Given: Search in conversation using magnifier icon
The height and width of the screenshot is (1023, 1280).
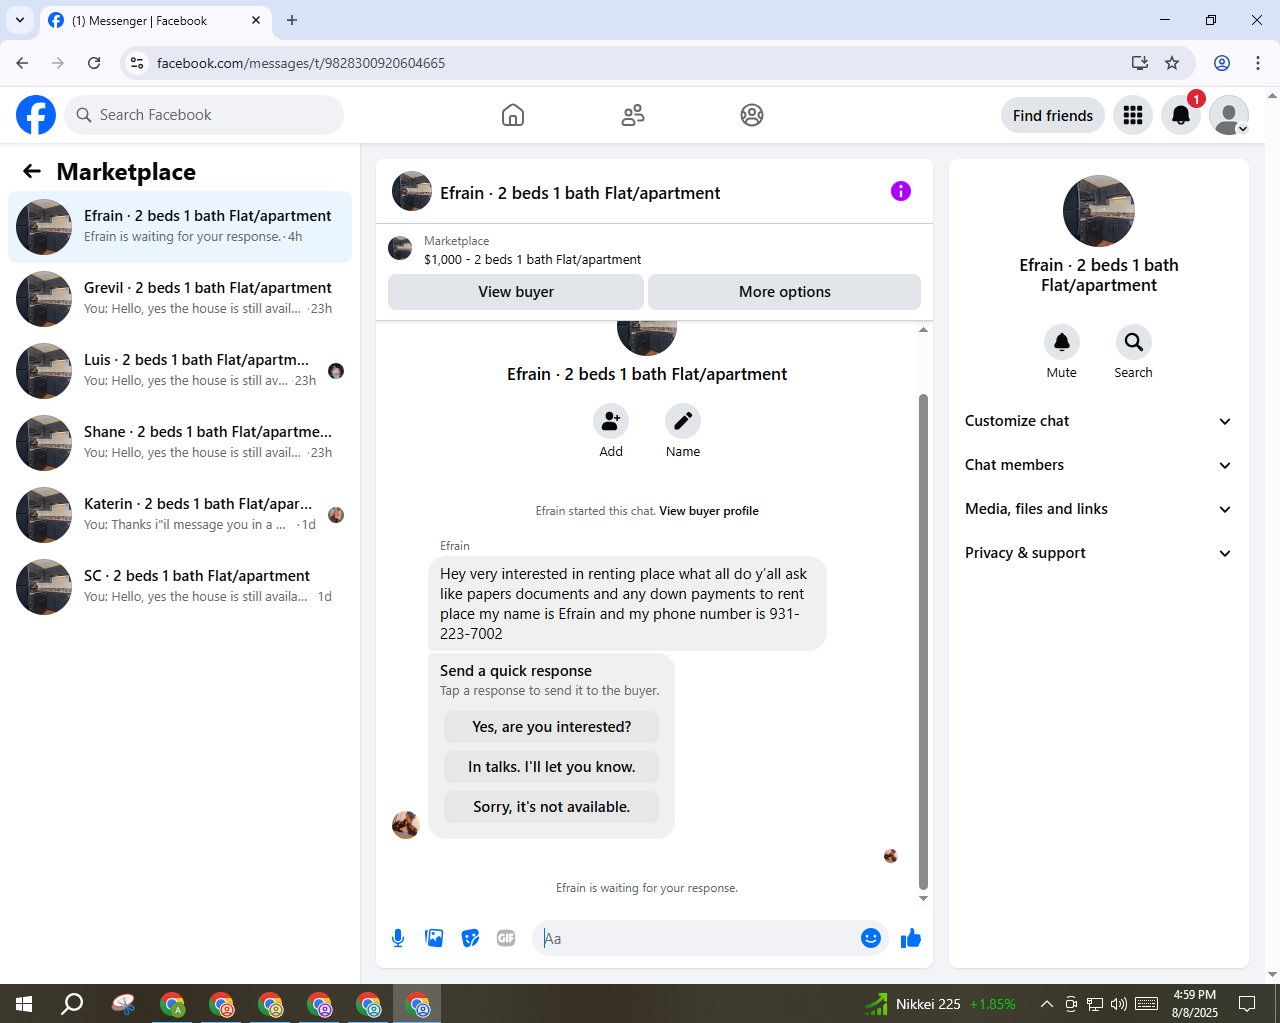Looking at the screenshot, I should coord(1134,342).
